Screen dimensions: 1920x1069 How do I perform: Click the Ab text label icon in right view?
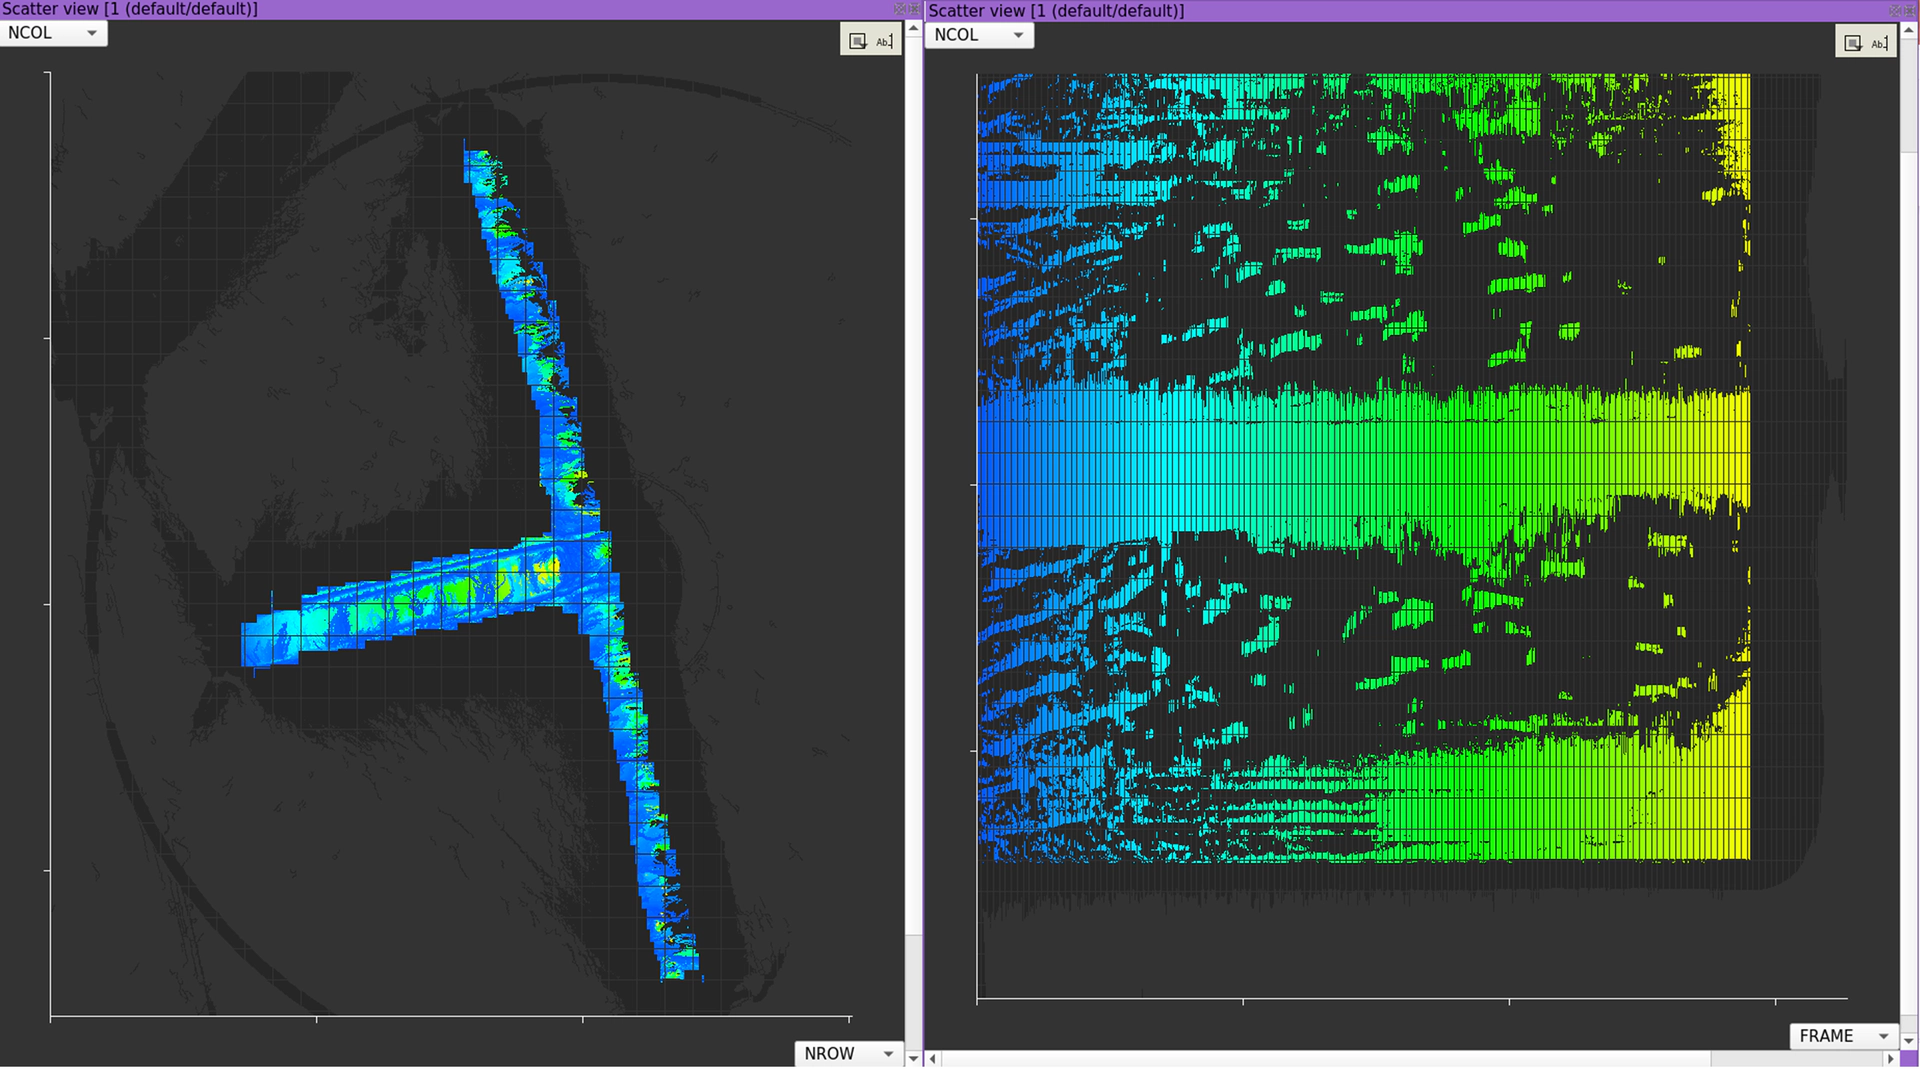pyautogui.click(x=1879, y=43)
